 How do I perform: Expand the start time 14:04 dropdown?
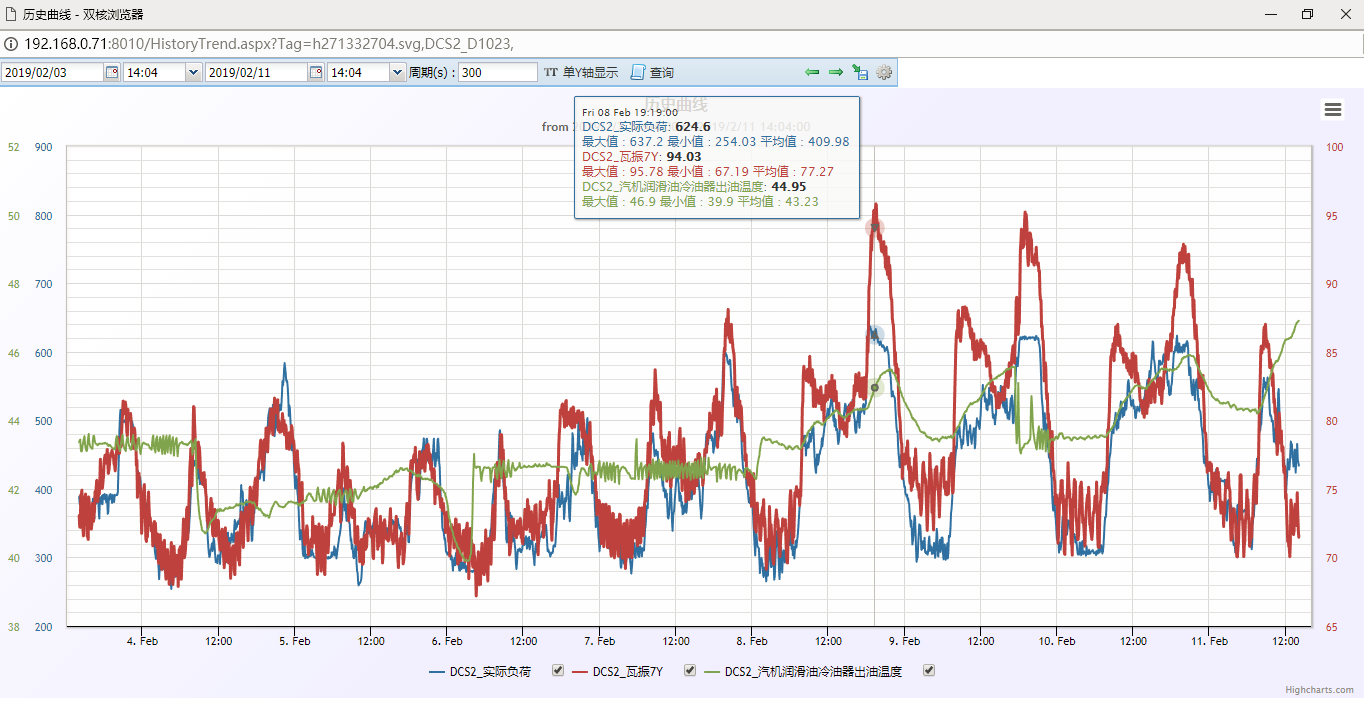coord(193,72)
